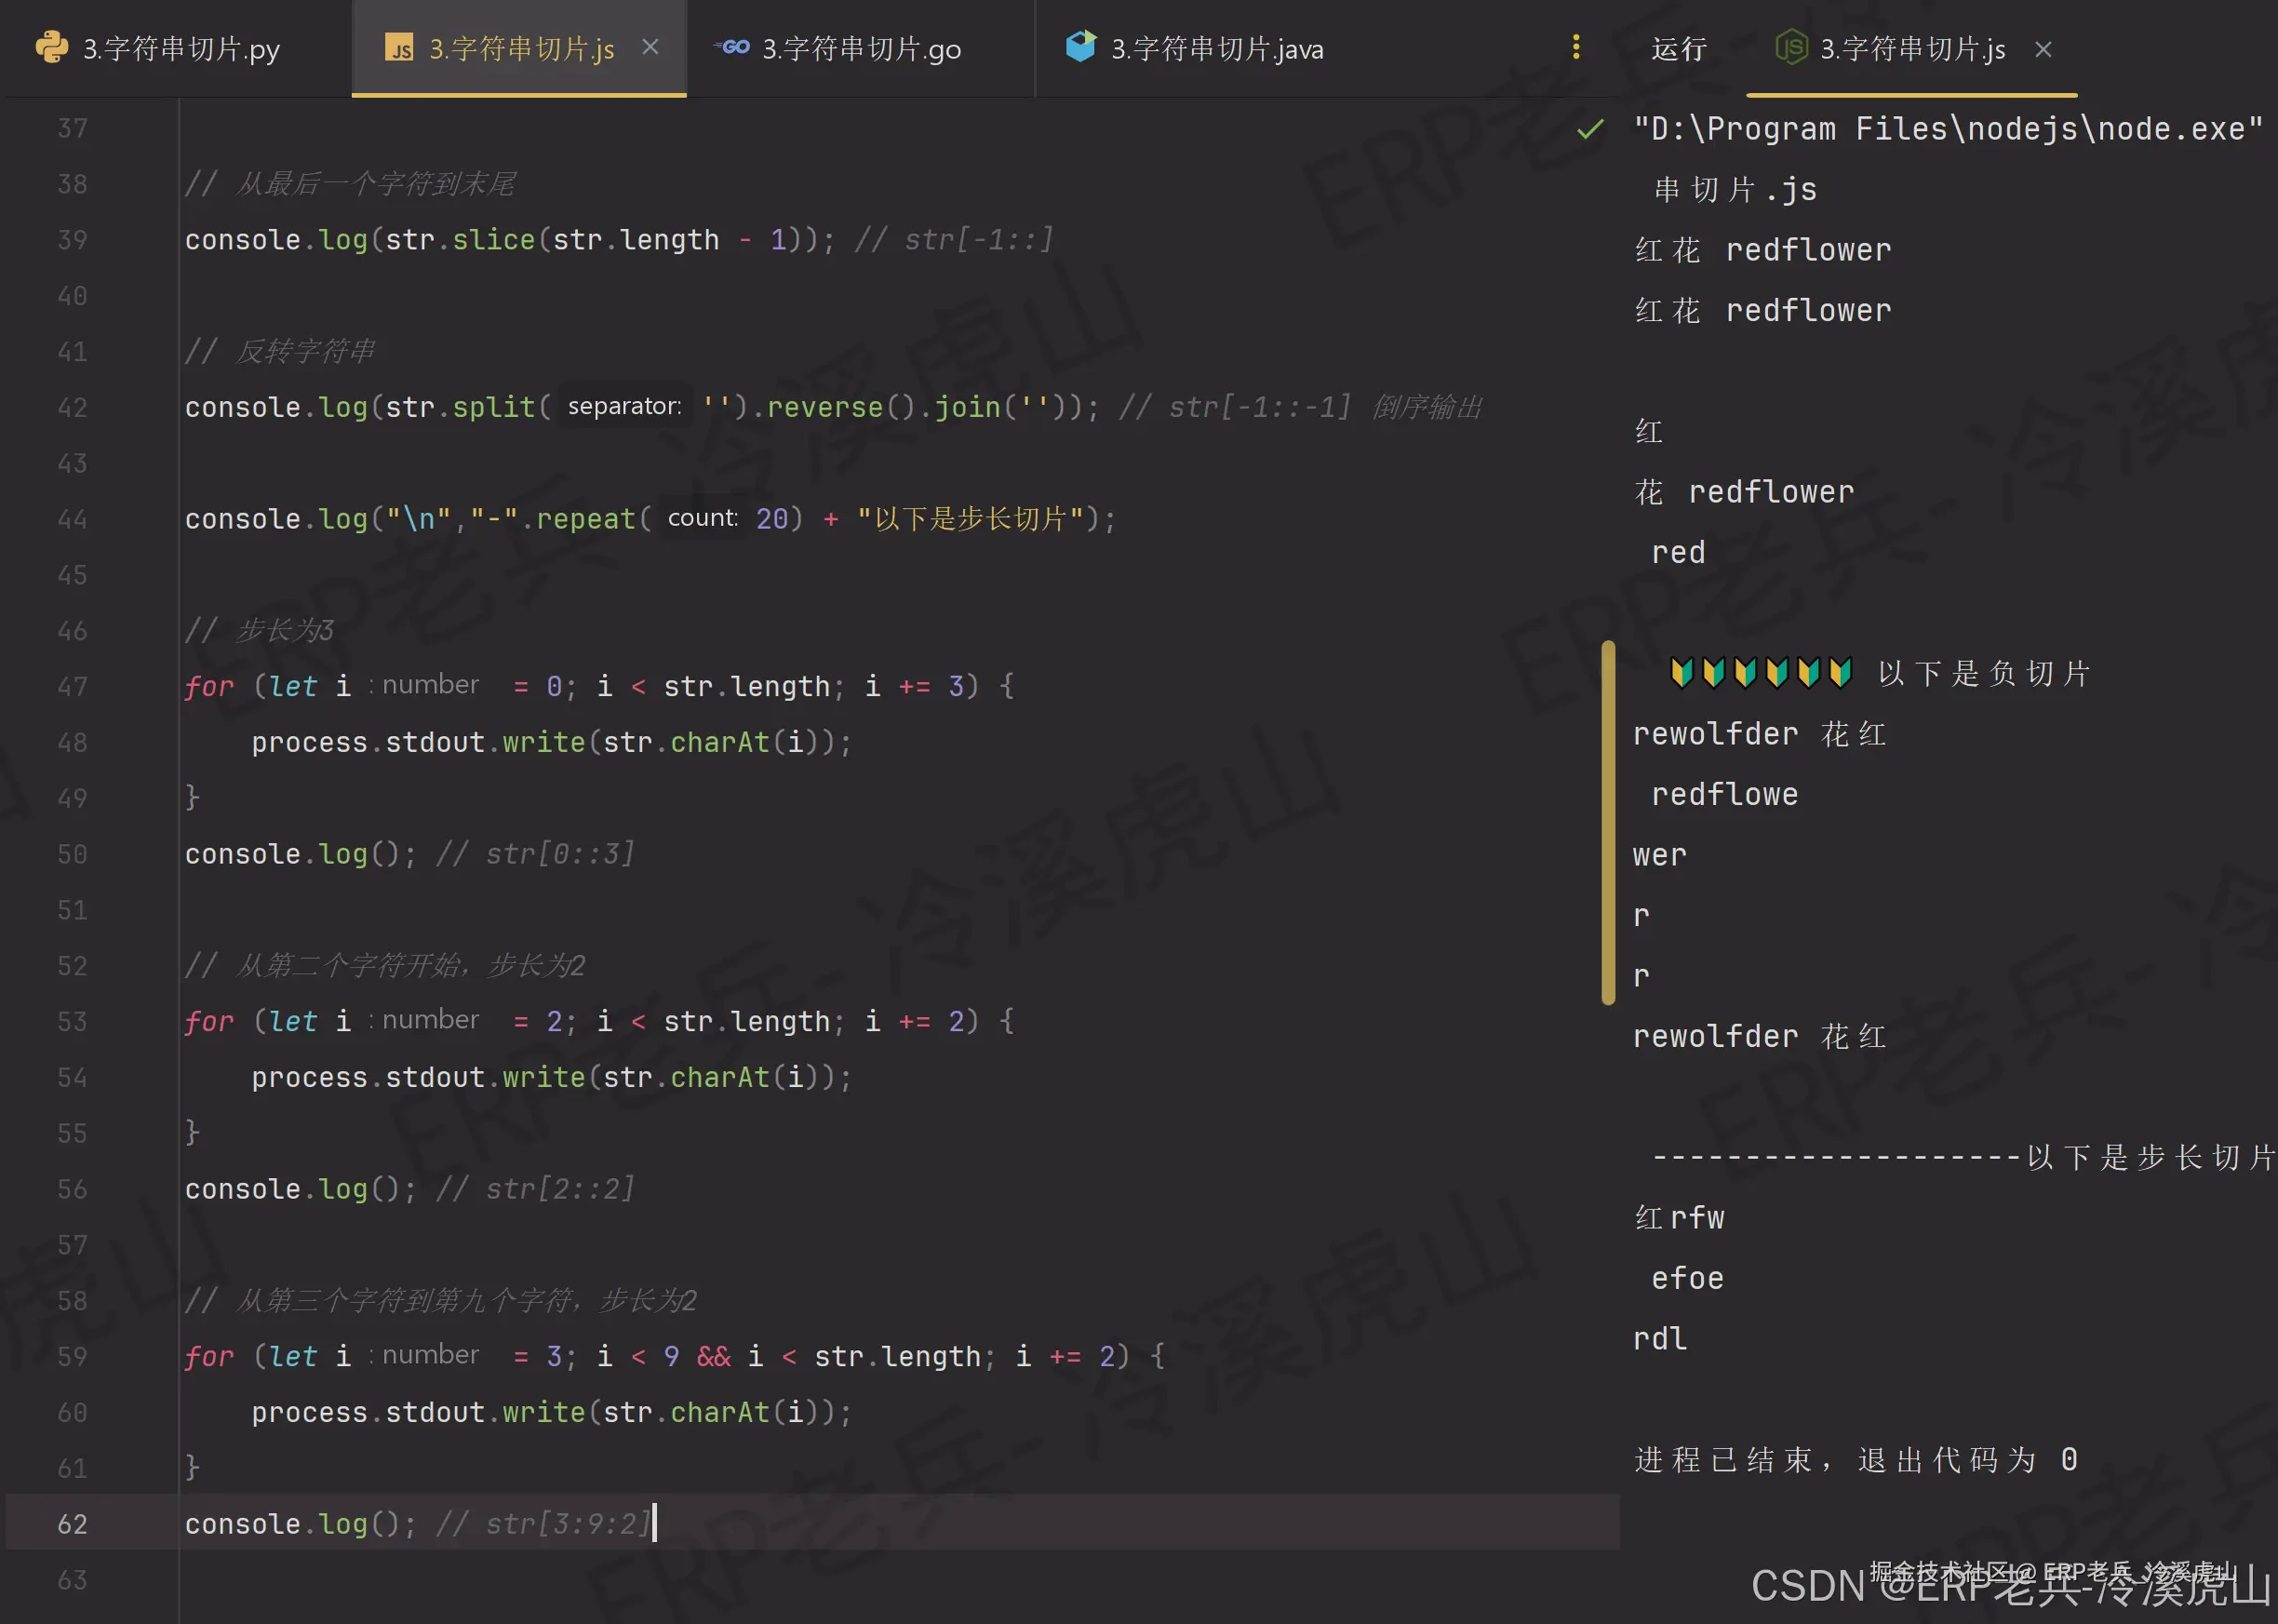This screenshot has width=2278, height=1624.
Task: Click the 以下是负切片 output line
Action: (1880, 673)
